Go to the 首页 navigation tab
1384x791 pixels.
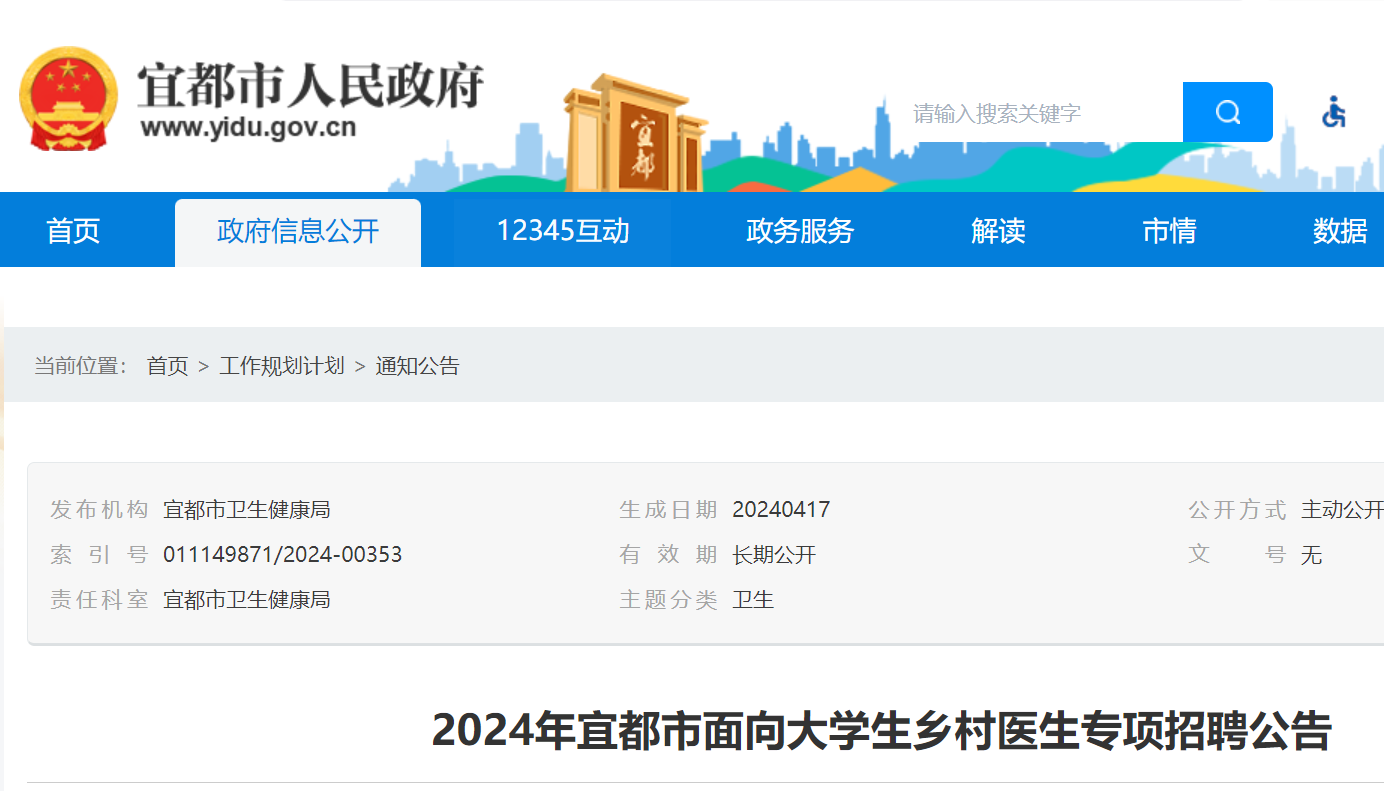pyautogui.click(x=73, y=231)
